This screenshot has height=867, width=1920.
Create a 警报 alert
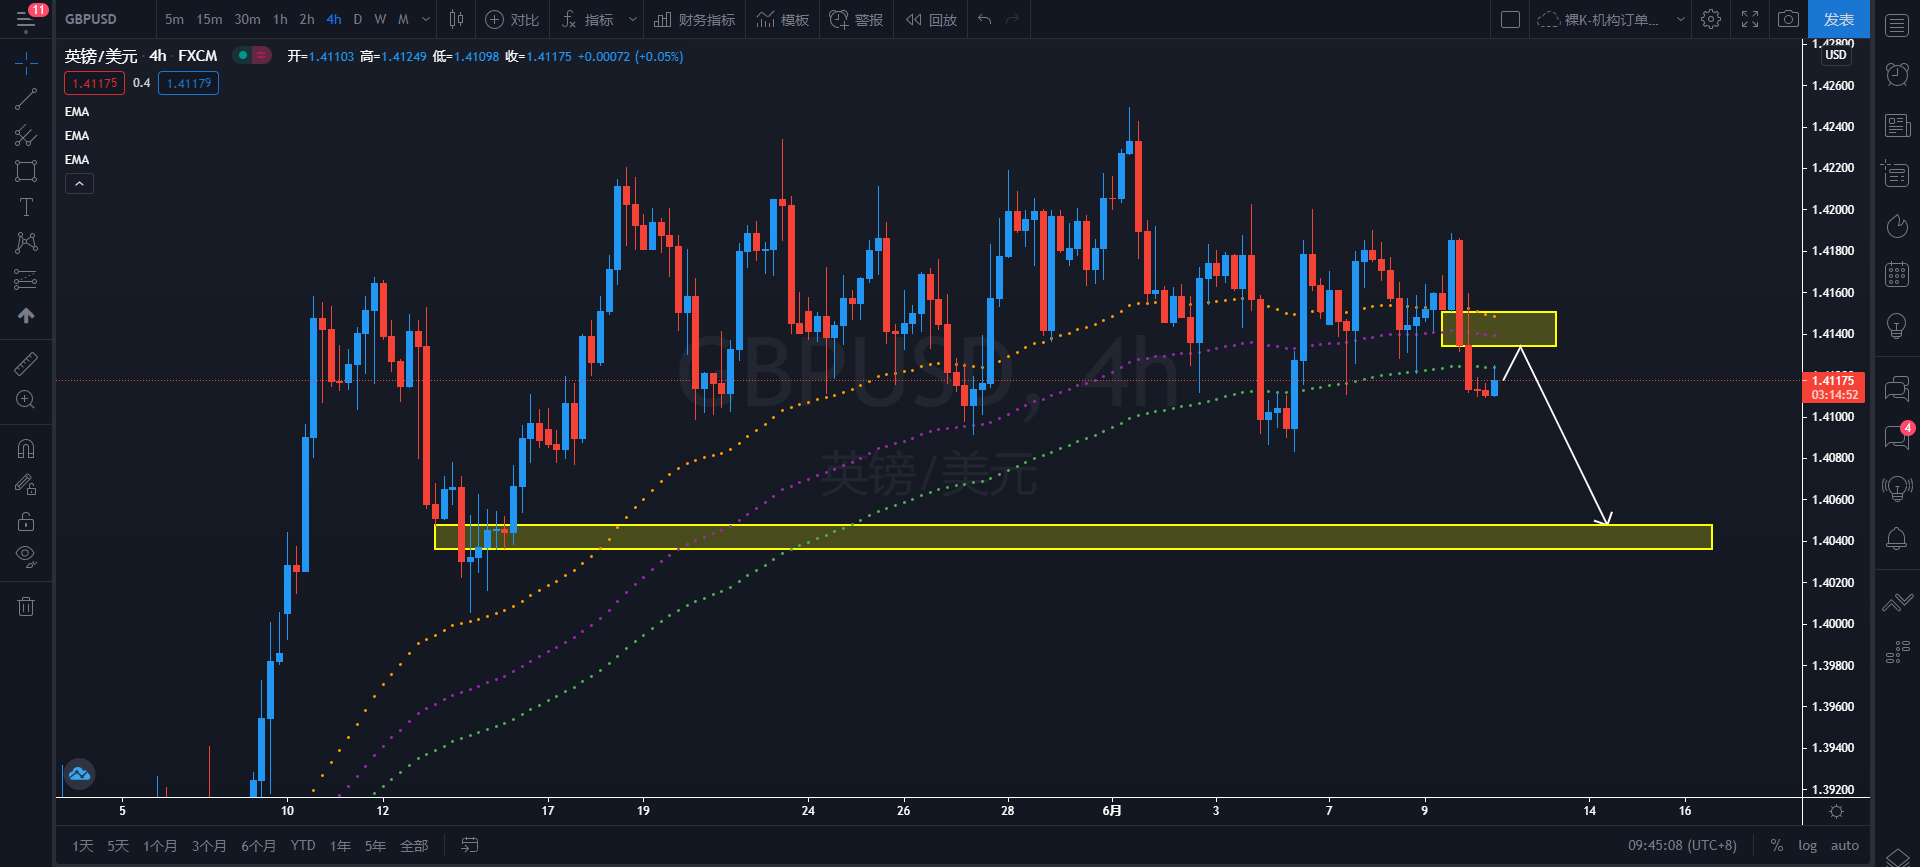[857, 19]
